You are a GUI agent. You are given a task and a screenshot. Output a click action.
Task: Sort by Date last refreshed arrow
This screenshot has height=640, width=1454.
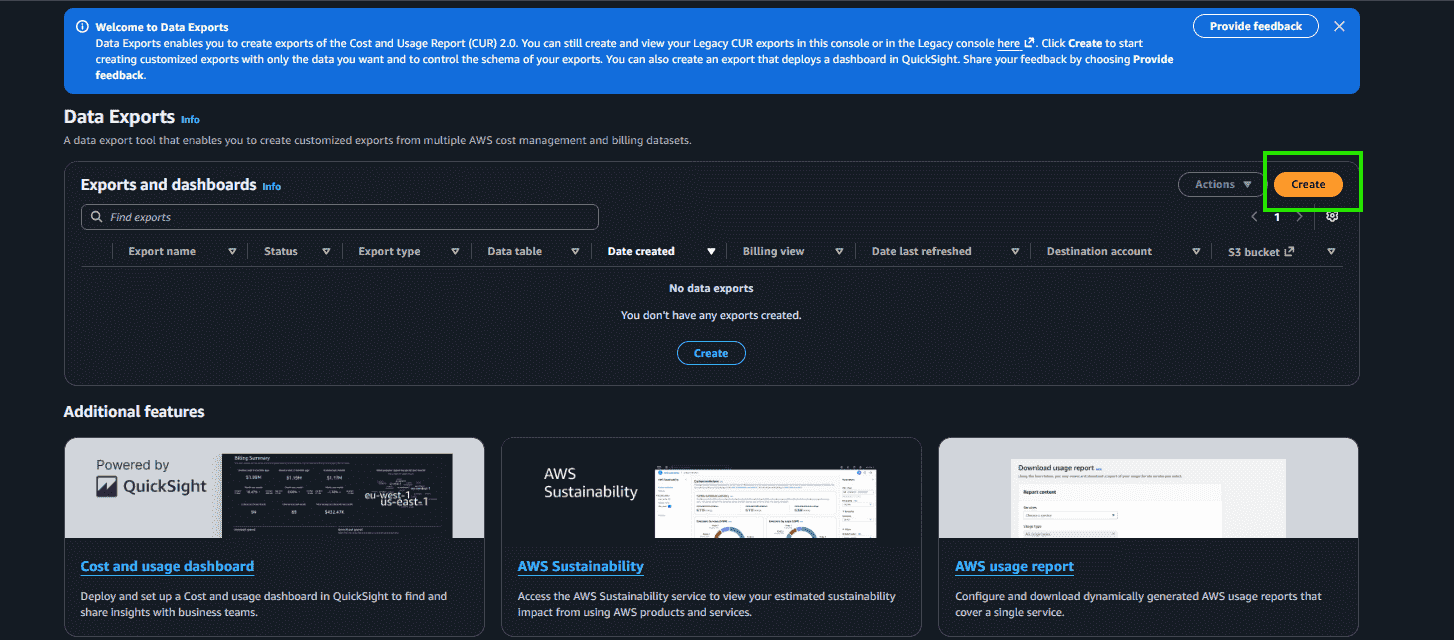(1016, 252)
